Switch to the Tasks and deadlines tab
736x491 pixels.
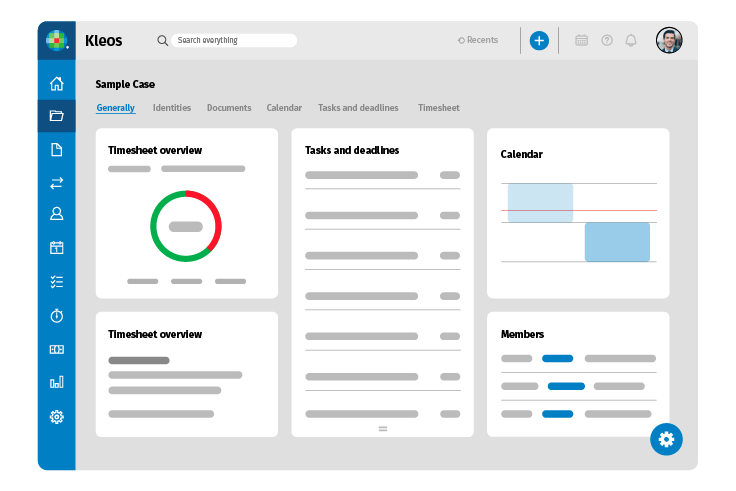click(x=358, y=108)
